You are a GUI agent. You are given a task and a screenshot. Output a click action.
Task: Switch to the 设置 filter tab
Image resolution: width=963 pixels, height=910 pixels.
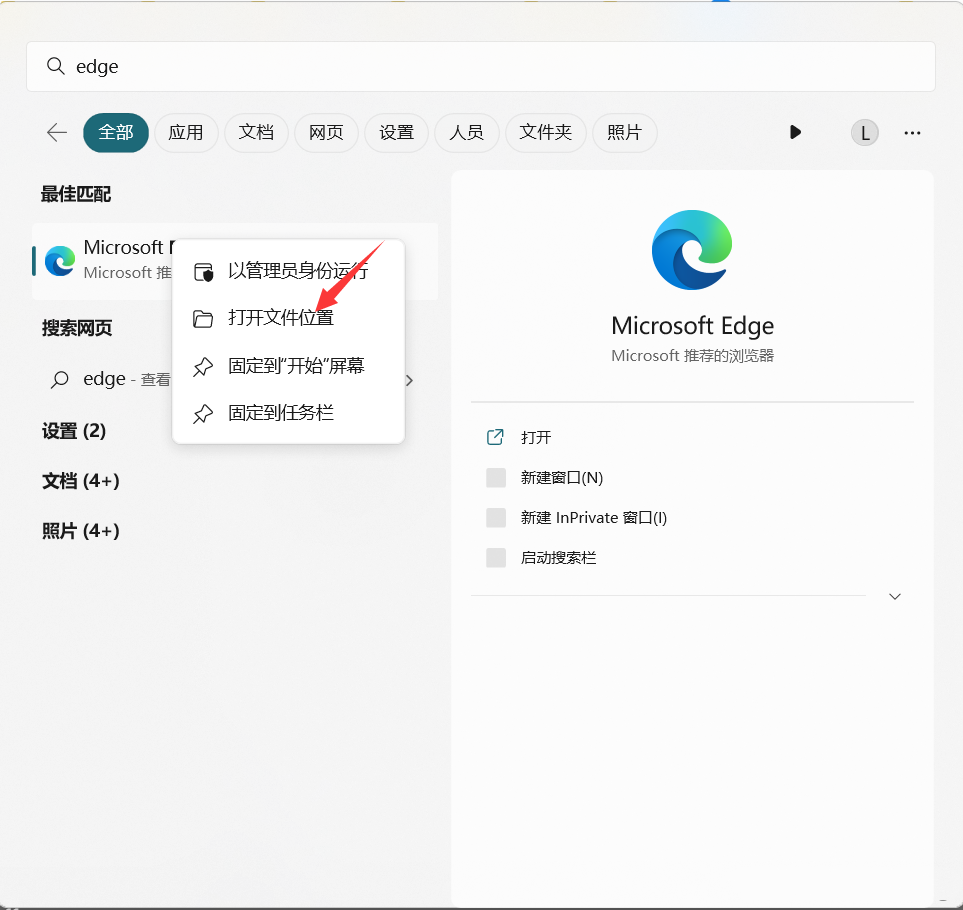[396, 133]
